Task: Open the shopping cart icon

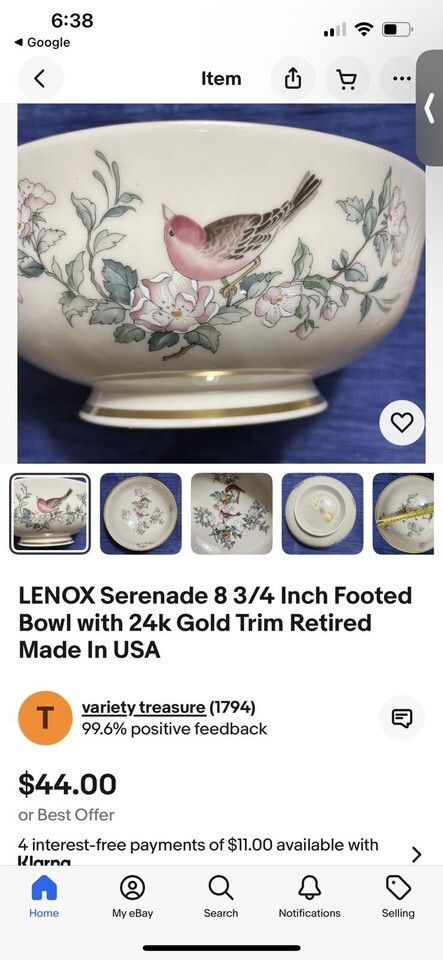Action: click(x=347, y=78)
